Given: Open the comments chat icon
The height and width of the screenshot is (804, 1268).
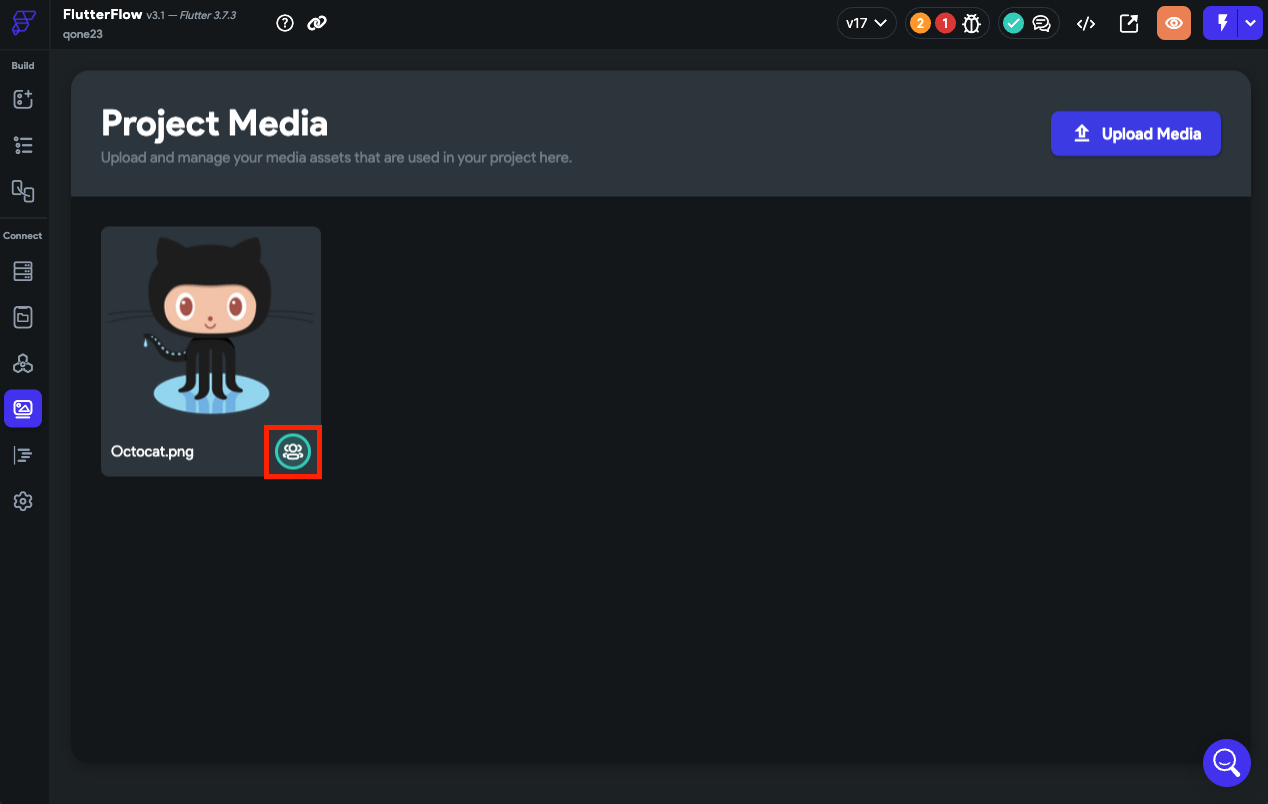Looking at the screenshot, I should click(x=1042, y=23).
